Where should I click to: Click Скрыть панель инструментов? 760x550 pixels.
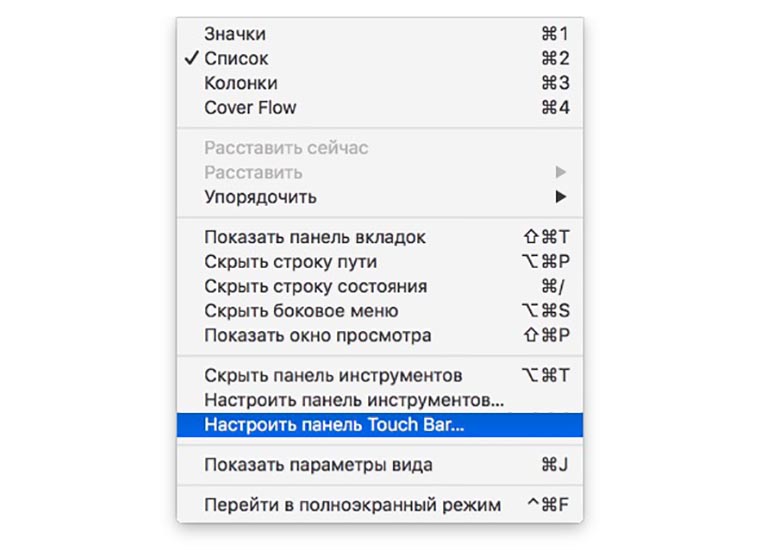pyautogui.click(x=333, y=376)
